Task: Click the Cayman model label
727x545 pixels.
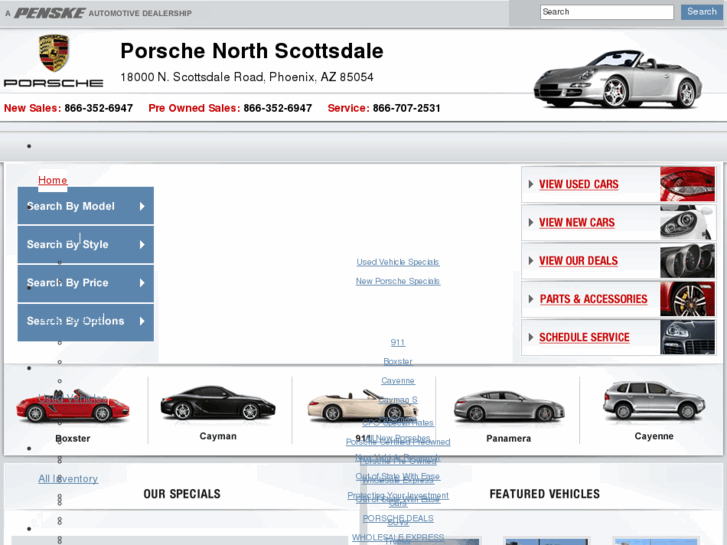Action: pos(218,436)
